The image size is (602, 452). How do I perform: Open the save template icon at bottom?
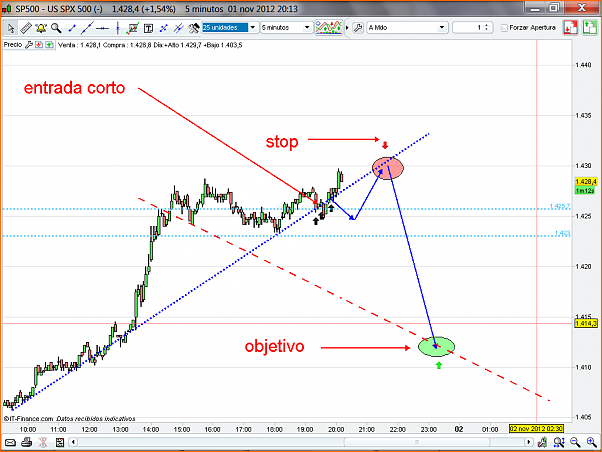[60, 442]
